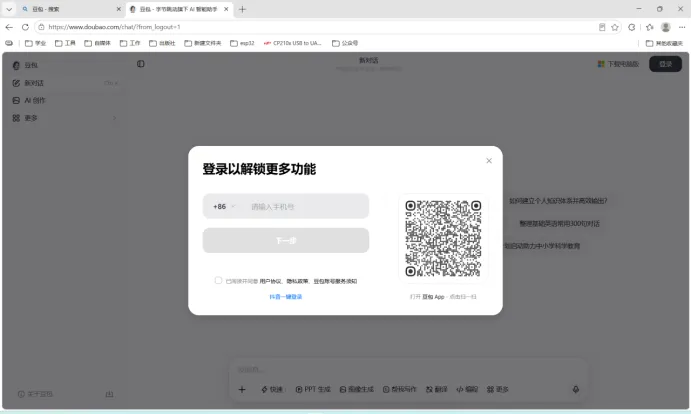This screenshot has height=414, width=692.
Task: Click the browser extensions refresh icon
Action: click(x=632, y=27)
